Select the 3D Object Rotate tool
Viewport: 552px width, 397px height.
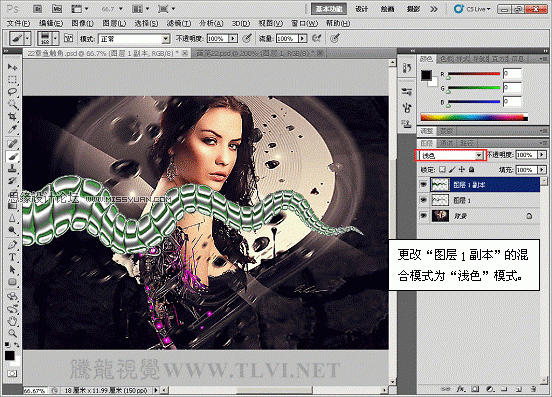tap(12, 297)
